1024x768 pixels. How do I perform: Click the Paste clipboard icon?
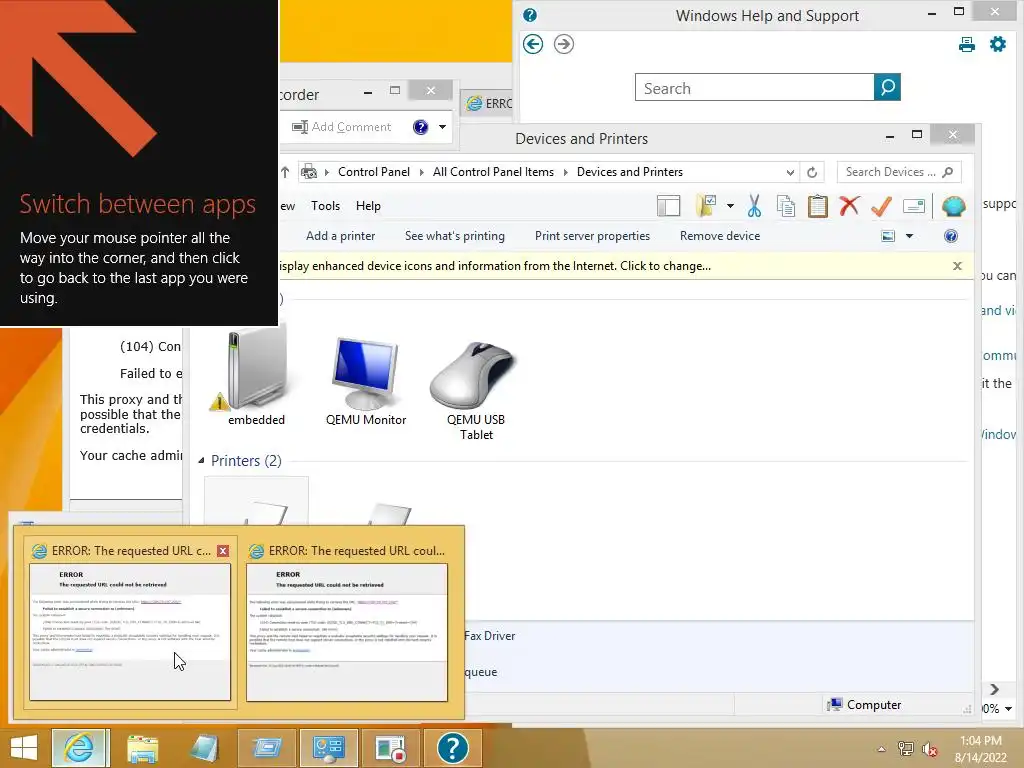(817, 206)
